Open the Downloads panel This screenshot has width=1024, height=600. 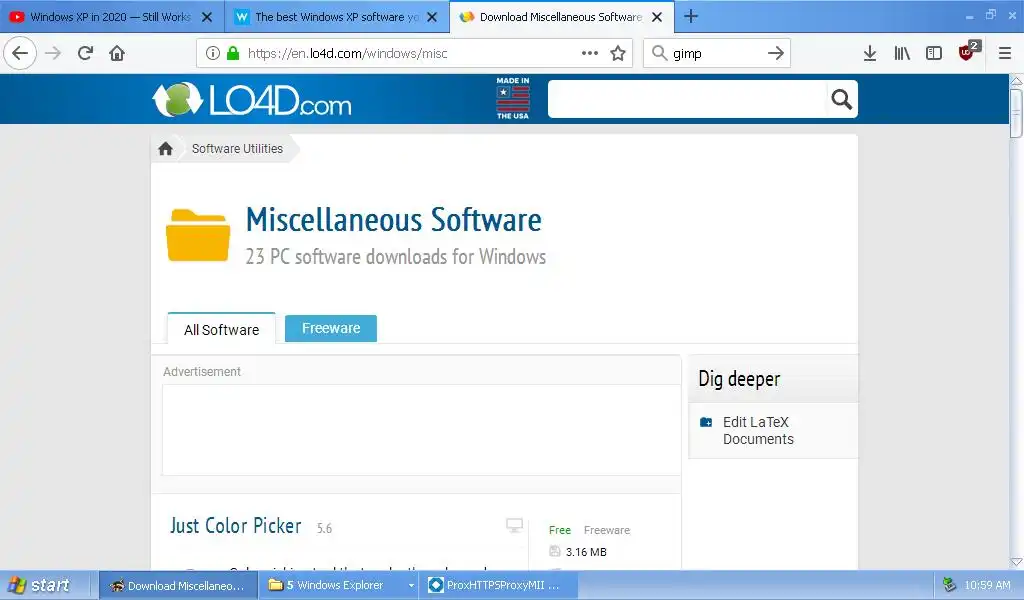pos(870,54)
